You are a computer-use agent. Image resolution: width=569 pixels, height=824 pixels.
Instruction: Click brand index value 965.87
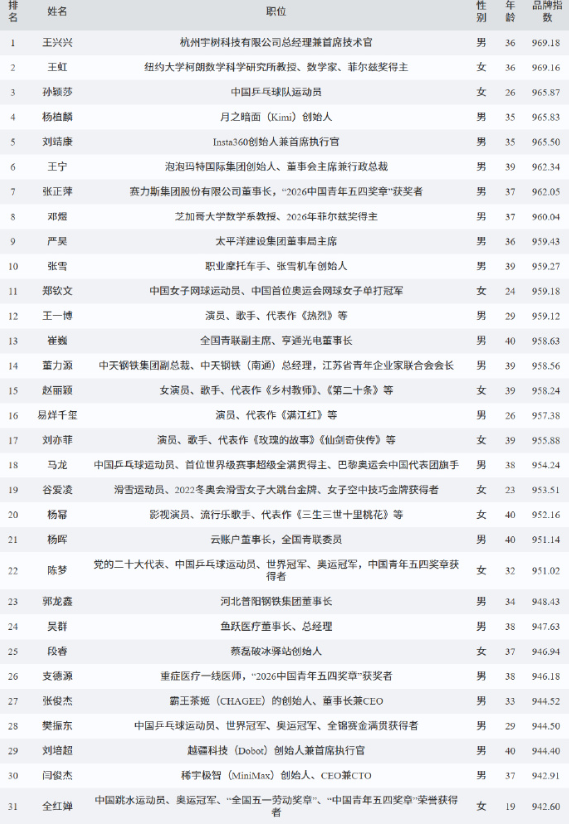(546, 92)
